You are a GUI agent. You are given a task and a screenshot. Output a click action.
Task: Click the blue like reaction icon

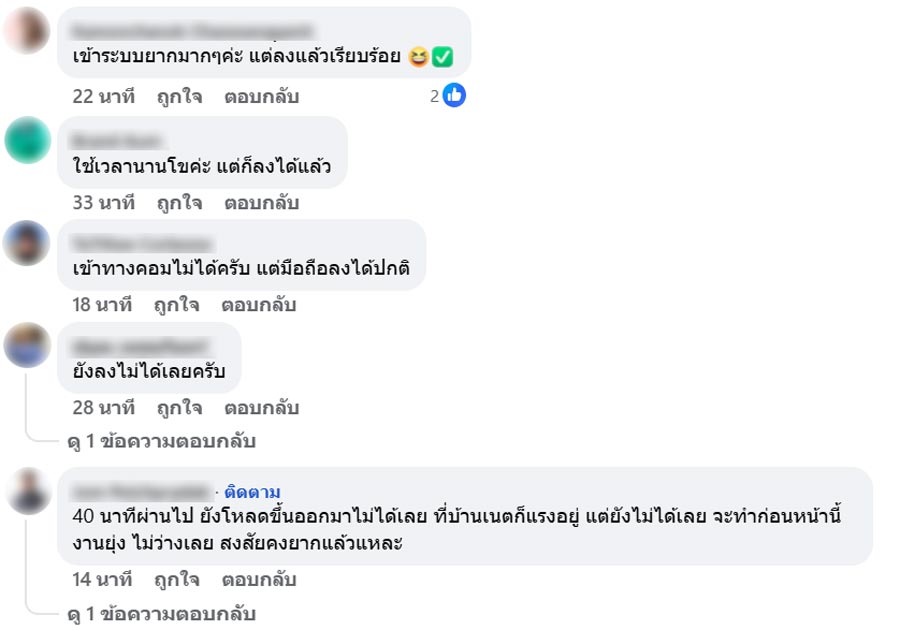(x=454, y=96)
